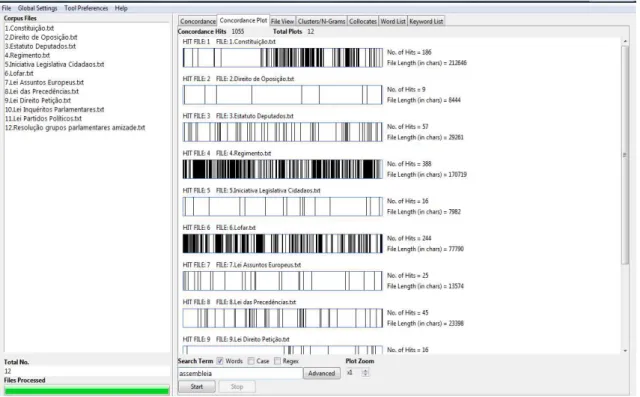This screenshot has height=397, width=640.
Task: Open the Keyword List tab
Action: point(426,21)
